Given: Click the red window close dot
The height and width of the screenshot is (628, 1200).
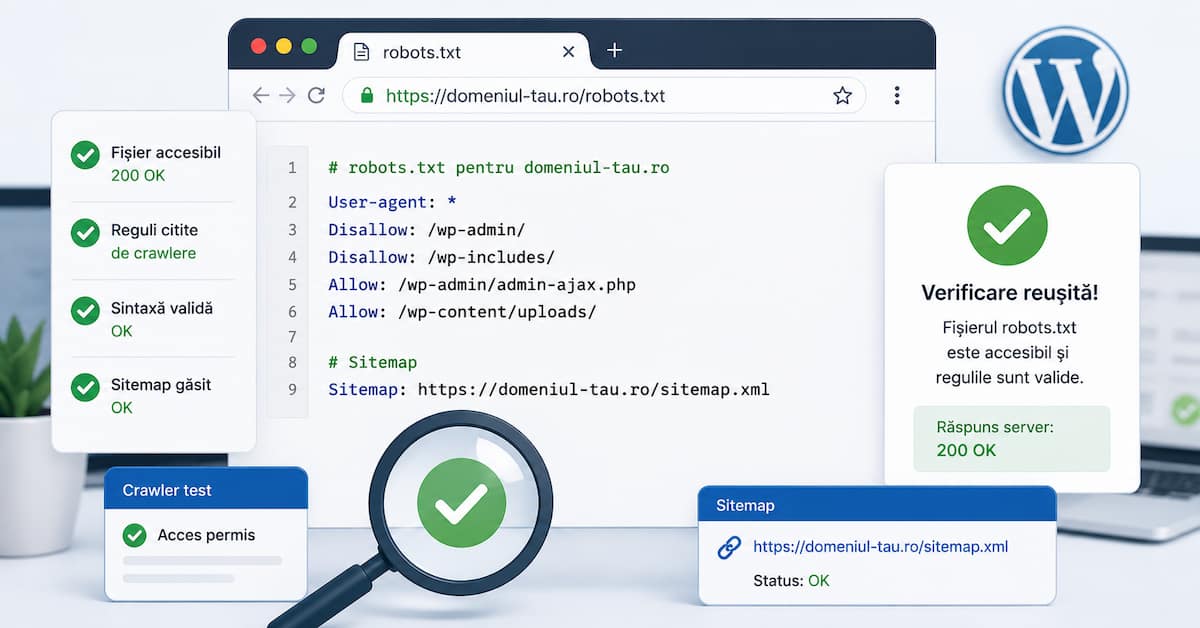Looking at the screenshot, I should click(x=259, y=46).
